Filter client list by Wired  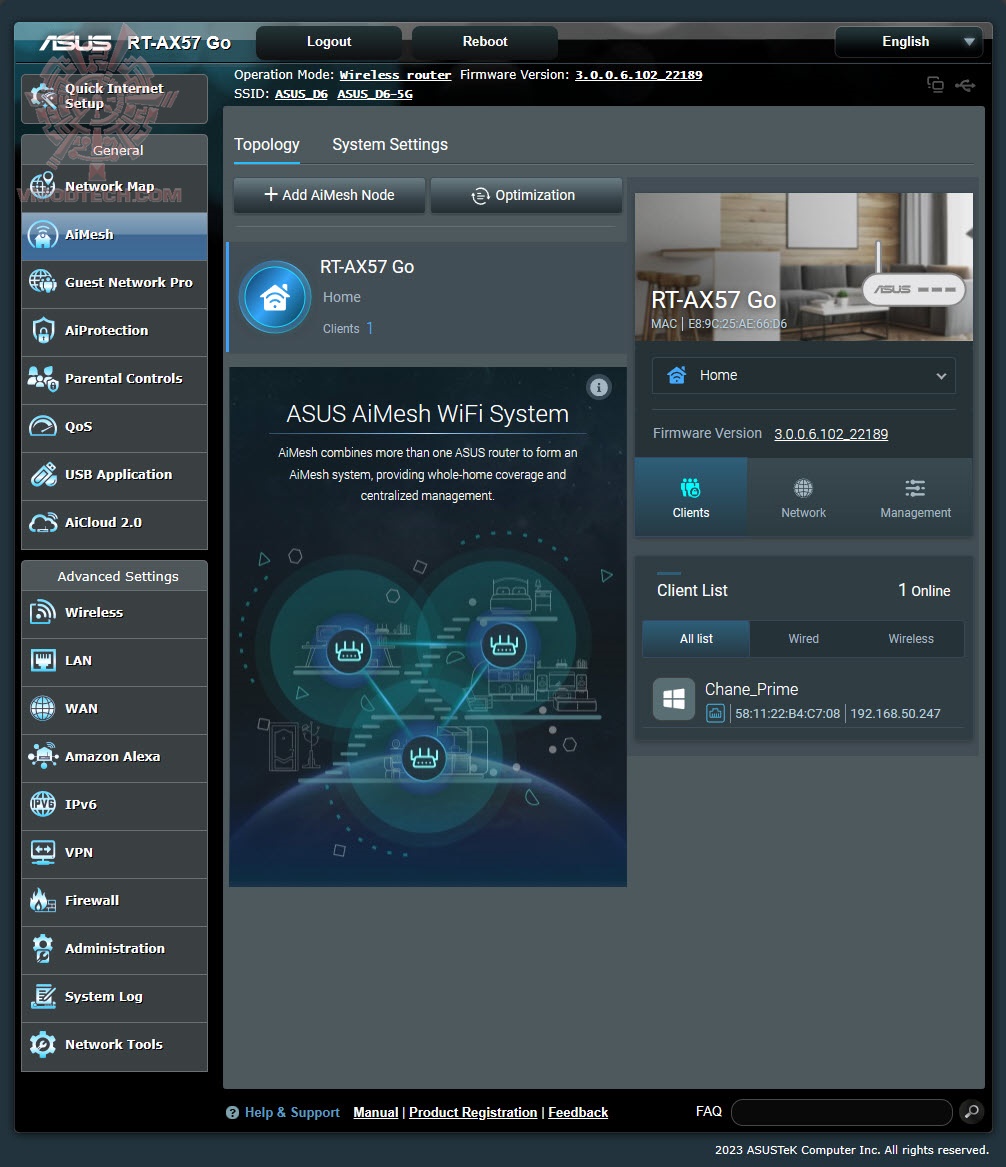coord(804,639)
